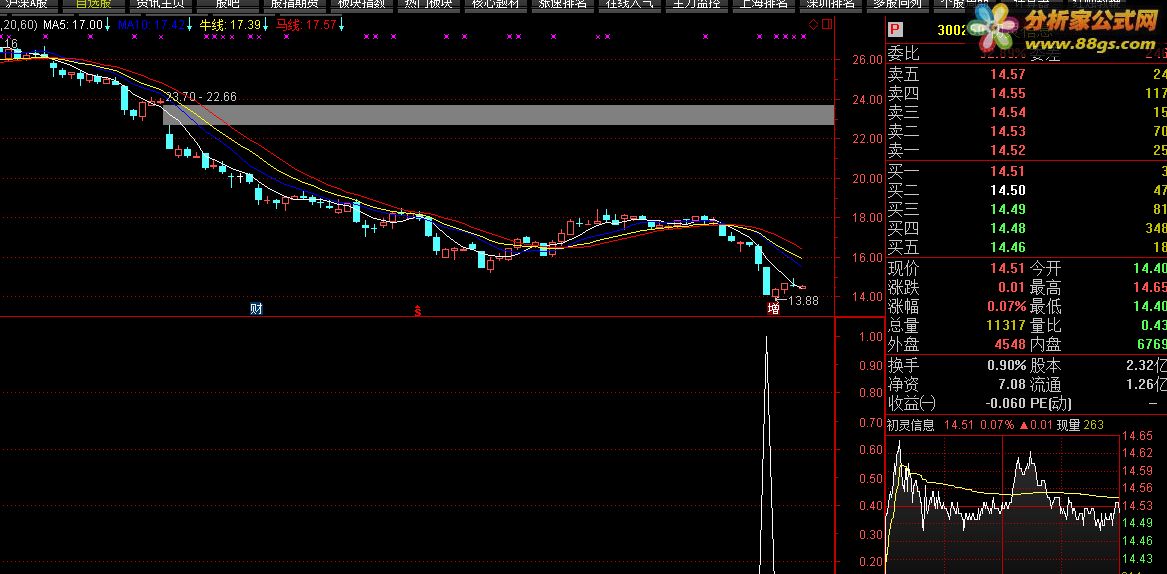Select the 买四 row at 14.48
This screenshot has width=1167, height=574.
click(x=1026, y=228)
